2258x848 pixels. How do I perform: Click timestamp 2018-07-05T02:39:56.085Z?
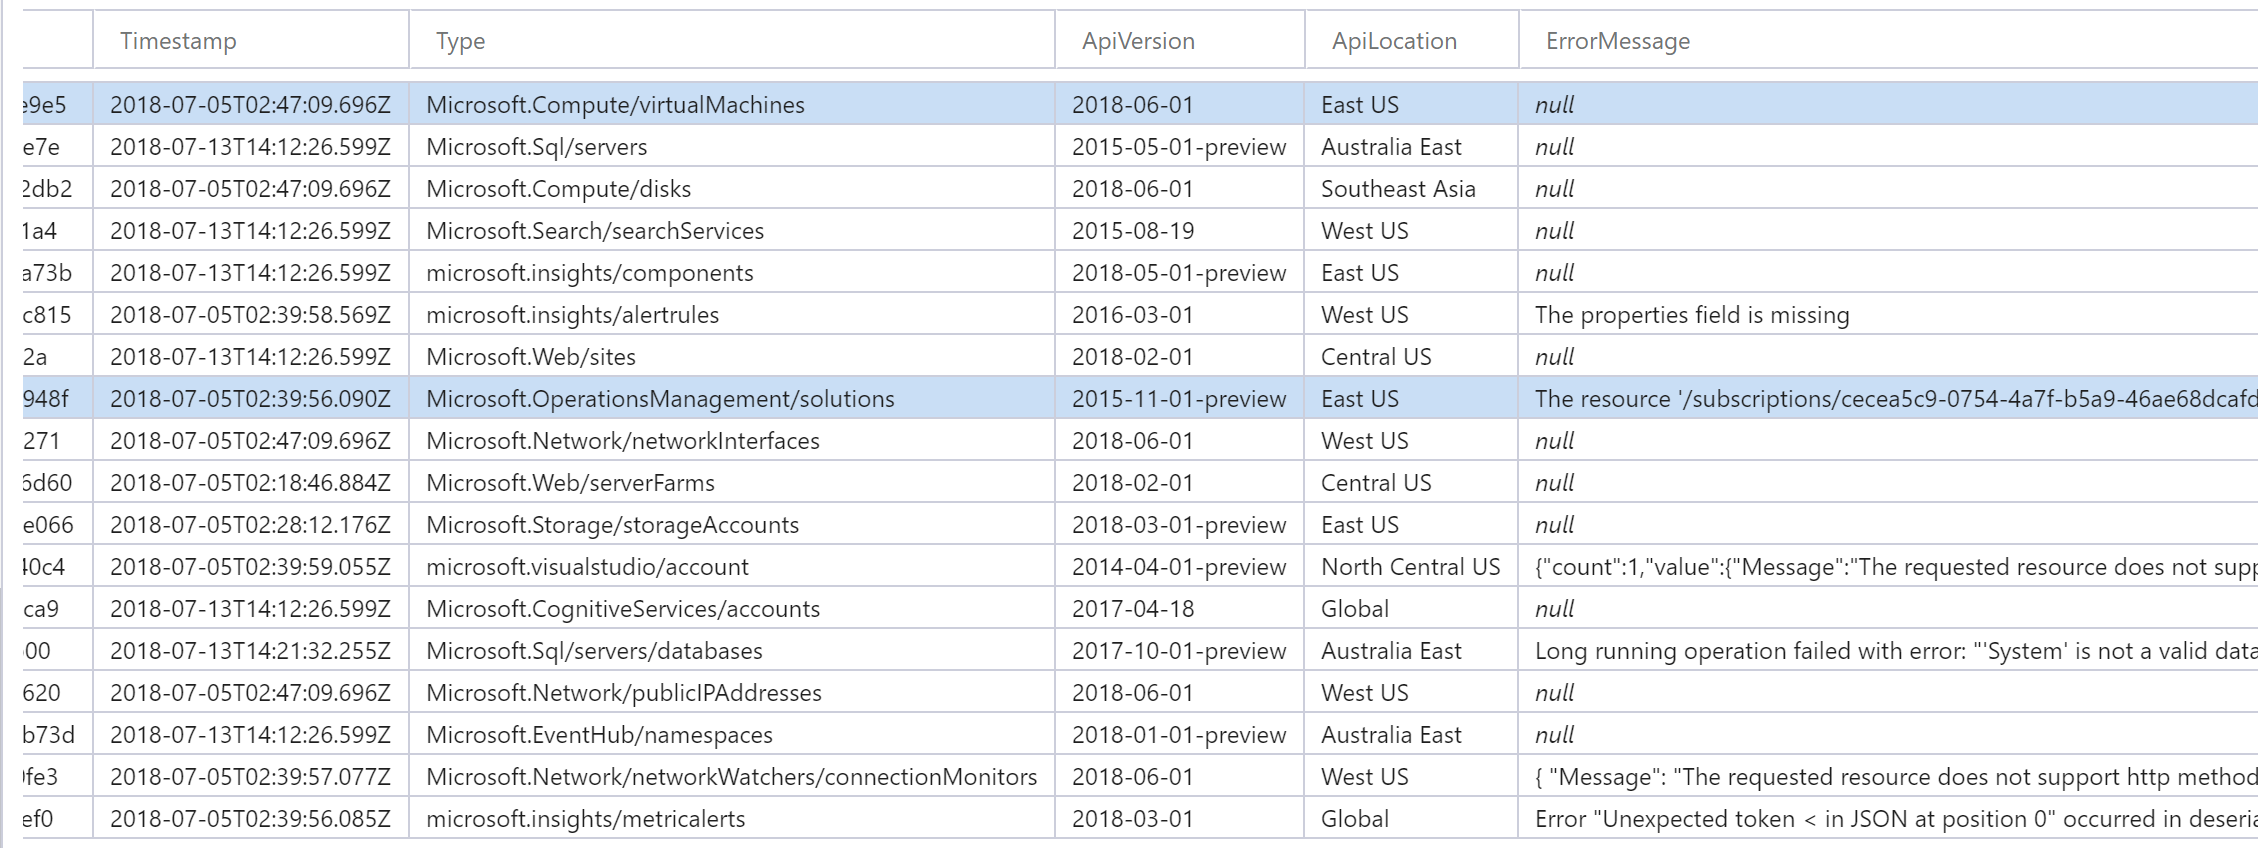[x=250, y=819]
